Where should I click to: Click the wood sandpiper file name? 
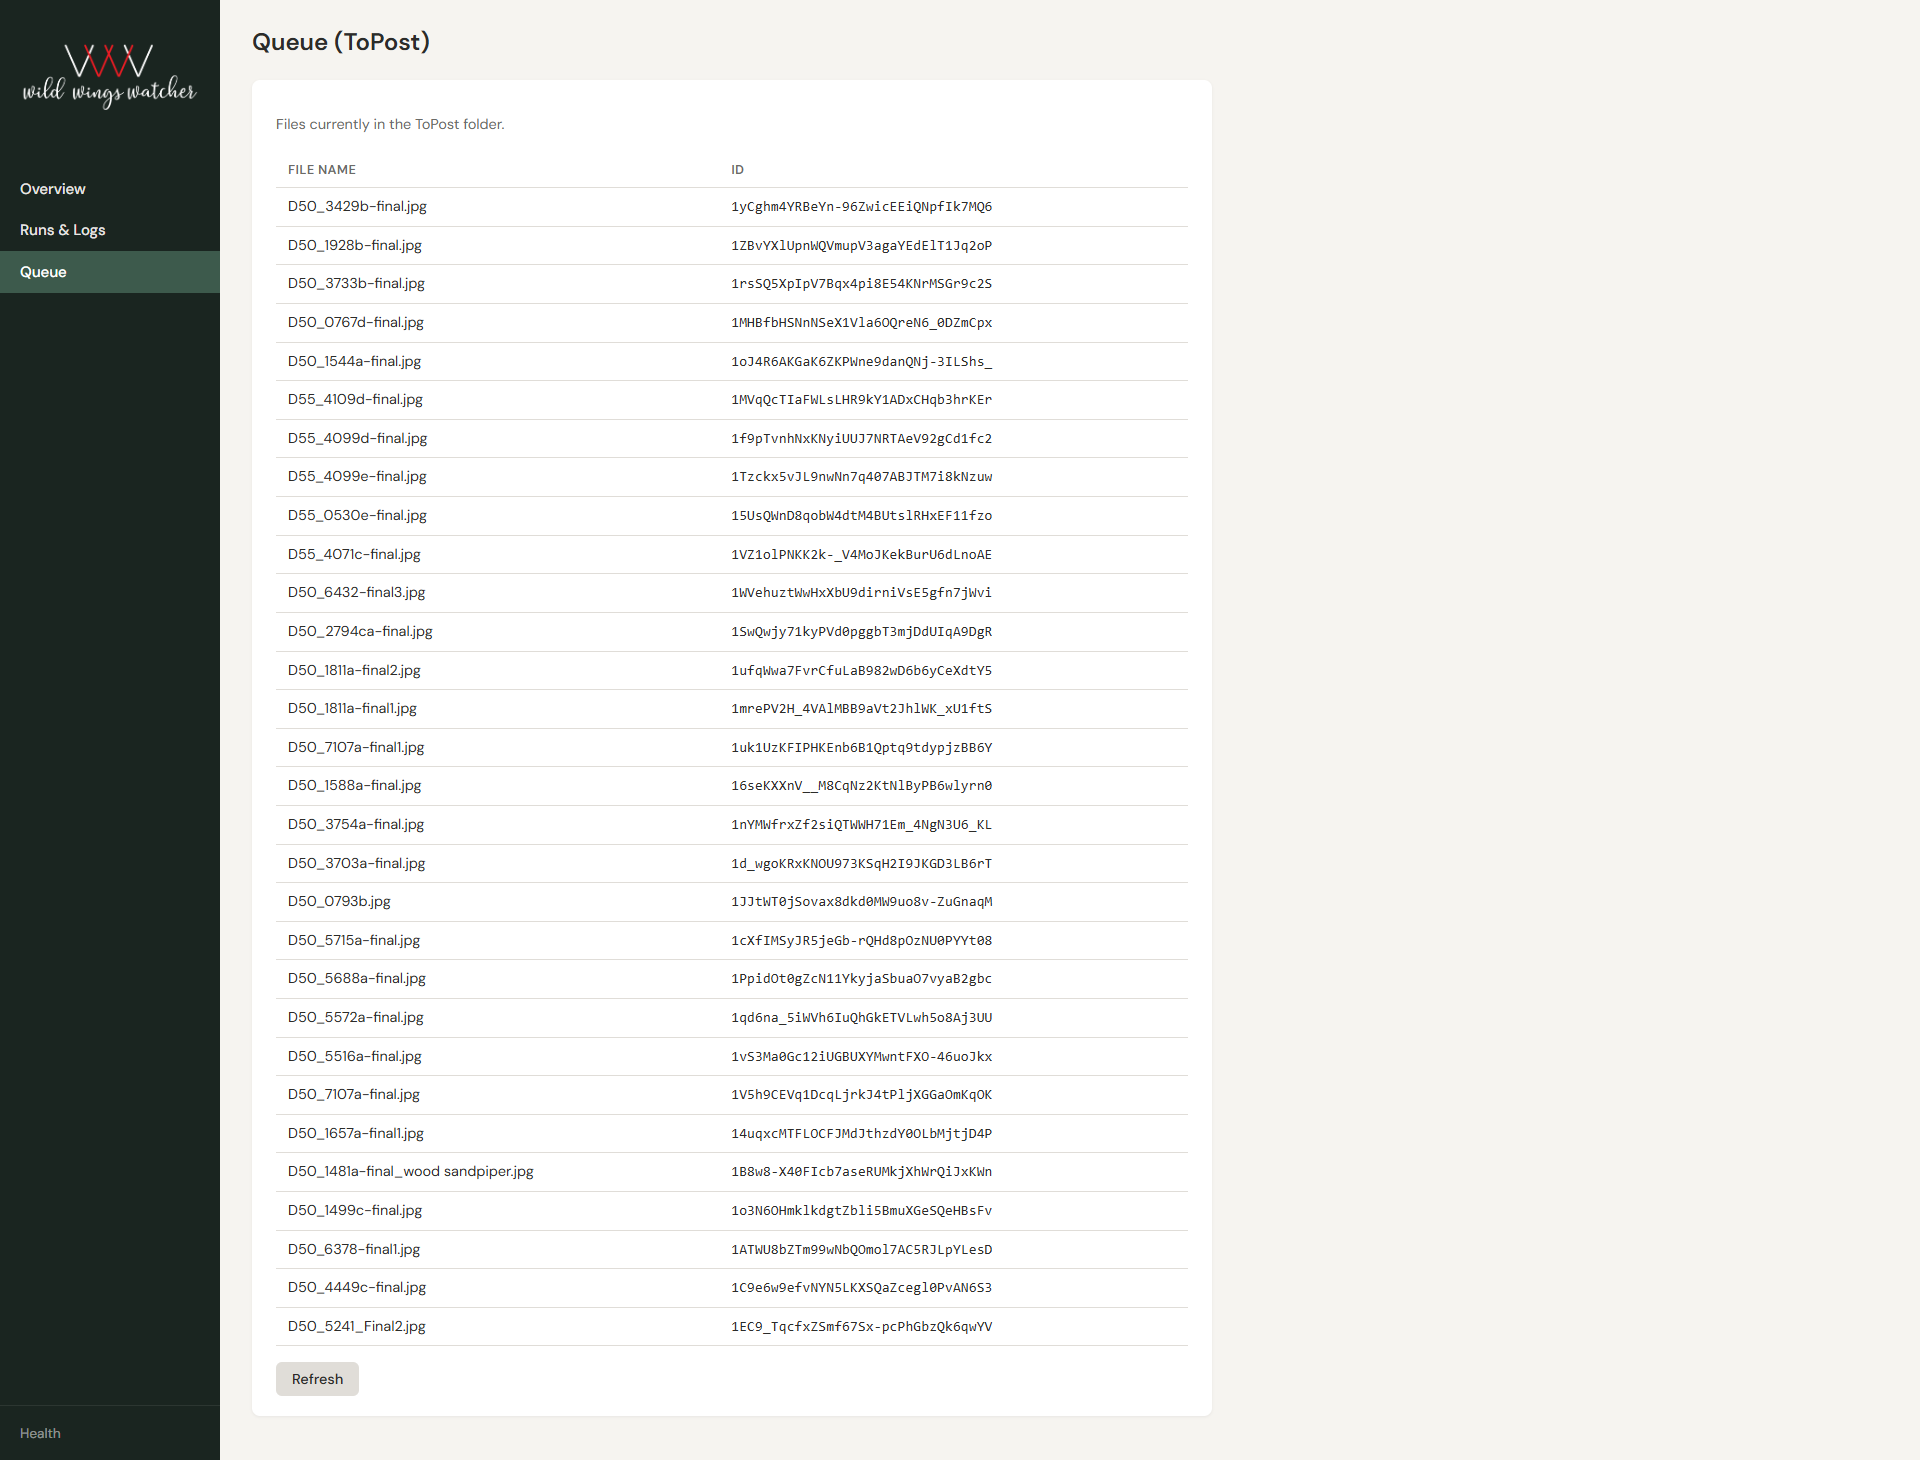pyautogui.click(x=411, y=1171)
